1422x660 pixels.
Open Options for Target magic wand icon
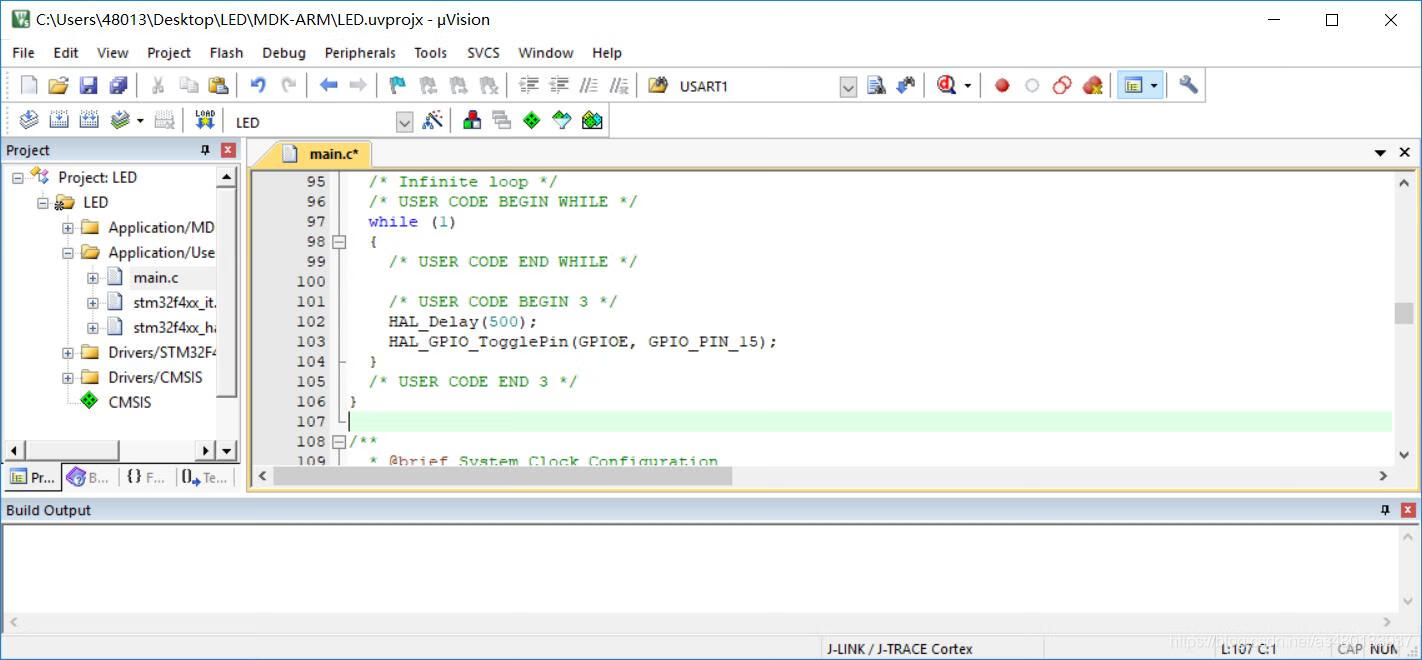pos(432,121)
